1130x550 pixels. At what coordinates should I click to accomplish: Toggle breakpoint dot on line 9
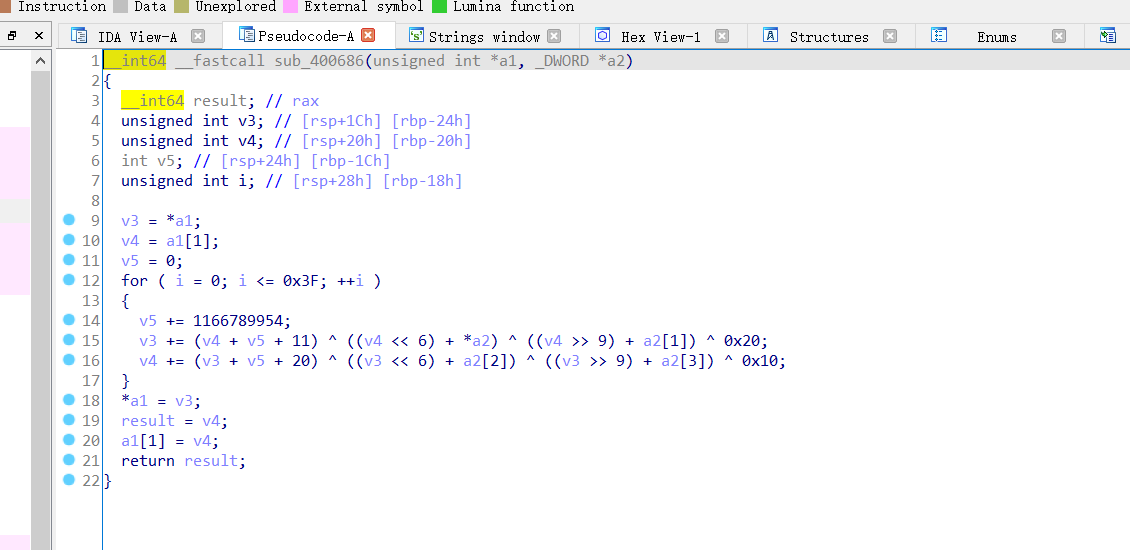pyautogui.click(x=69, y=220)
